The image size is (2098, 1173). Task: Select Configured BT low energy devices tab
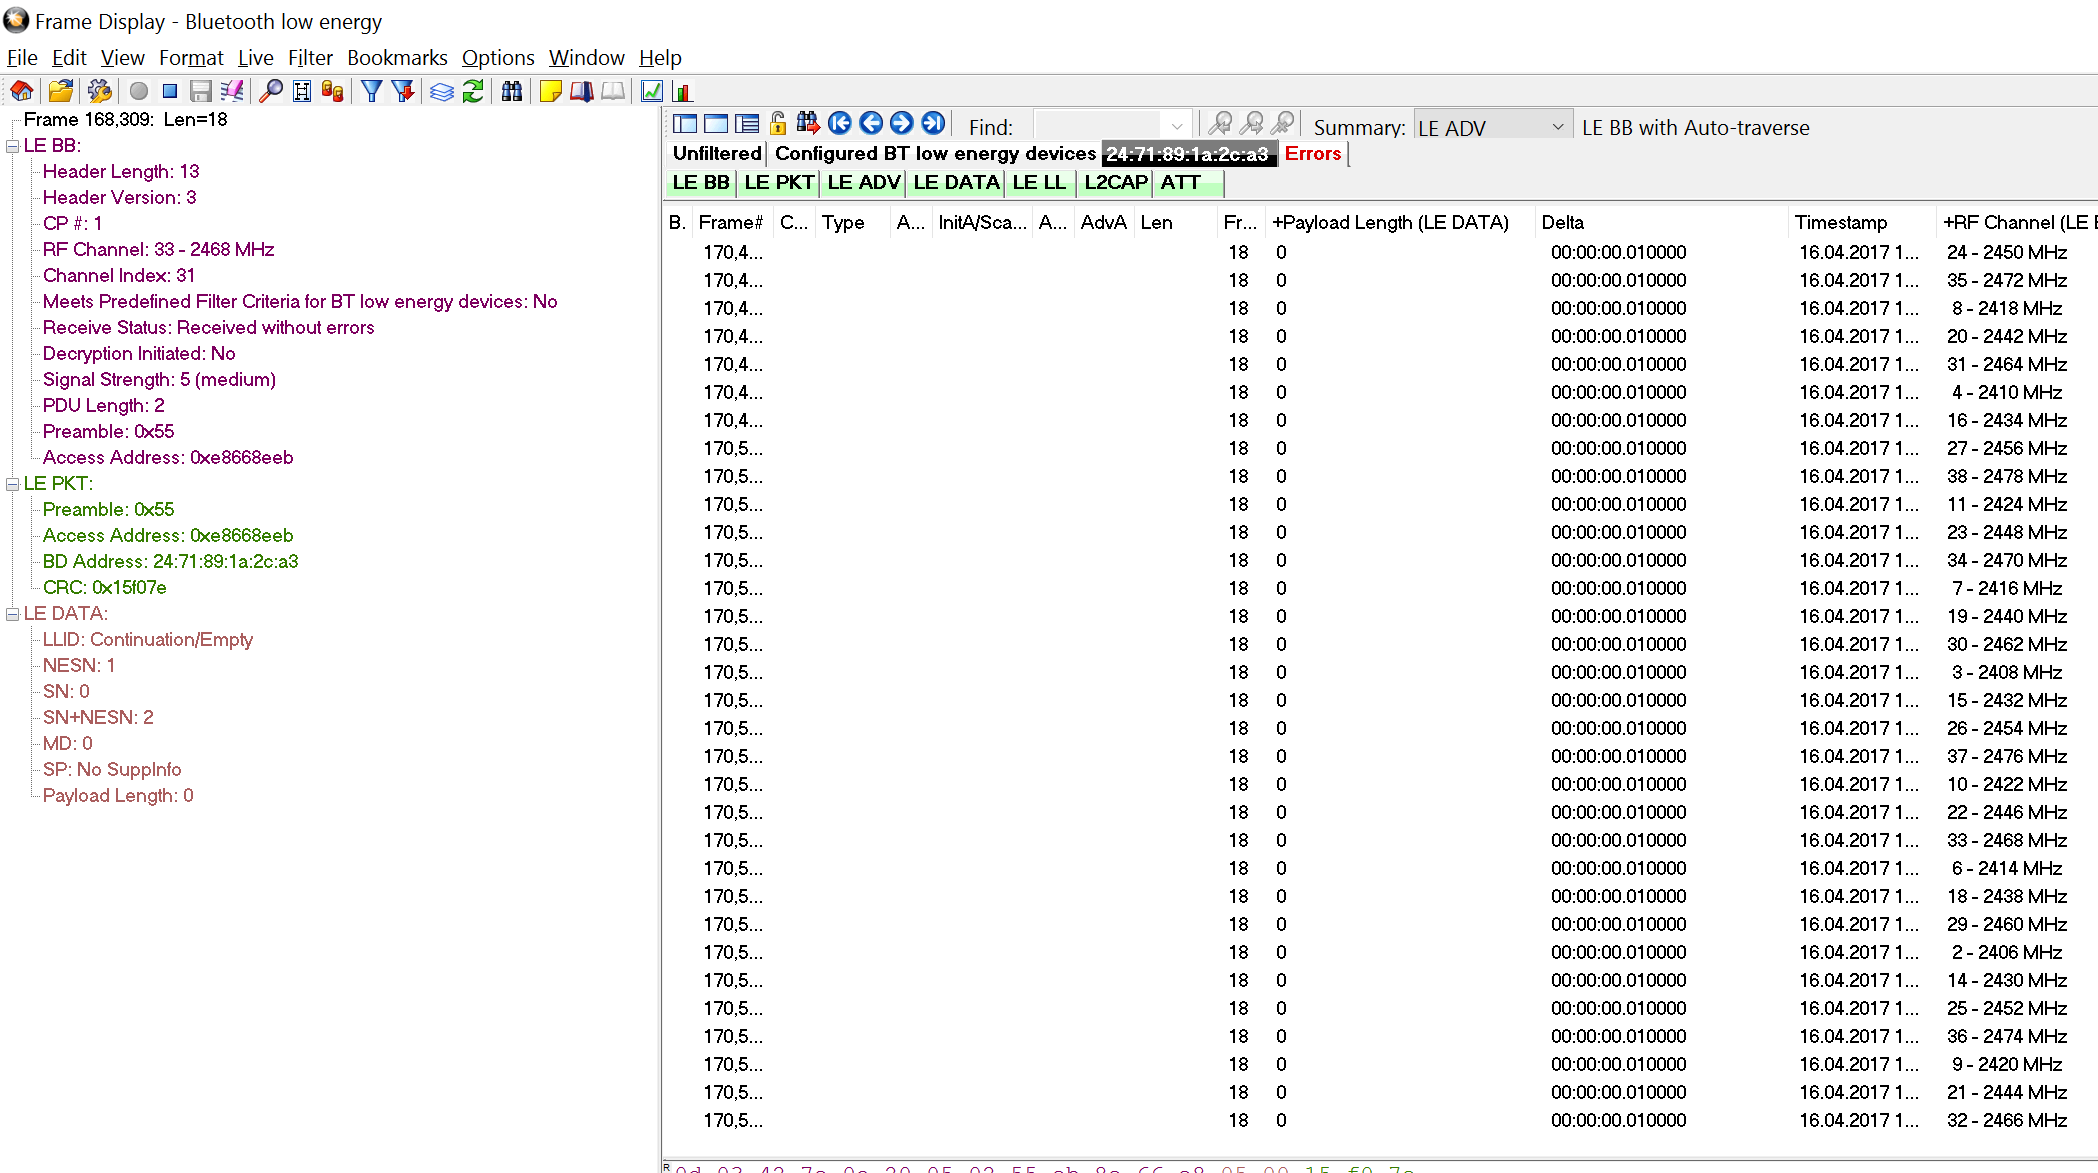pyautogui.click(x=935, y=154)
